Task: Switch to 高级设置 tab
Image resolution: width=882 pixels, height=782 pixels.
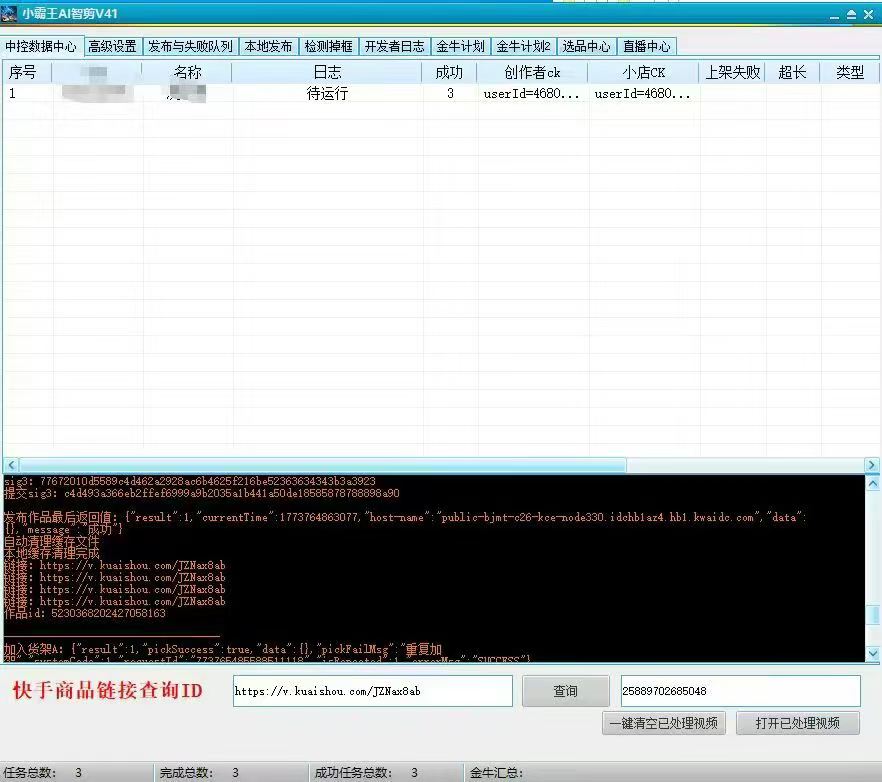Action: (x=112, y=46)
